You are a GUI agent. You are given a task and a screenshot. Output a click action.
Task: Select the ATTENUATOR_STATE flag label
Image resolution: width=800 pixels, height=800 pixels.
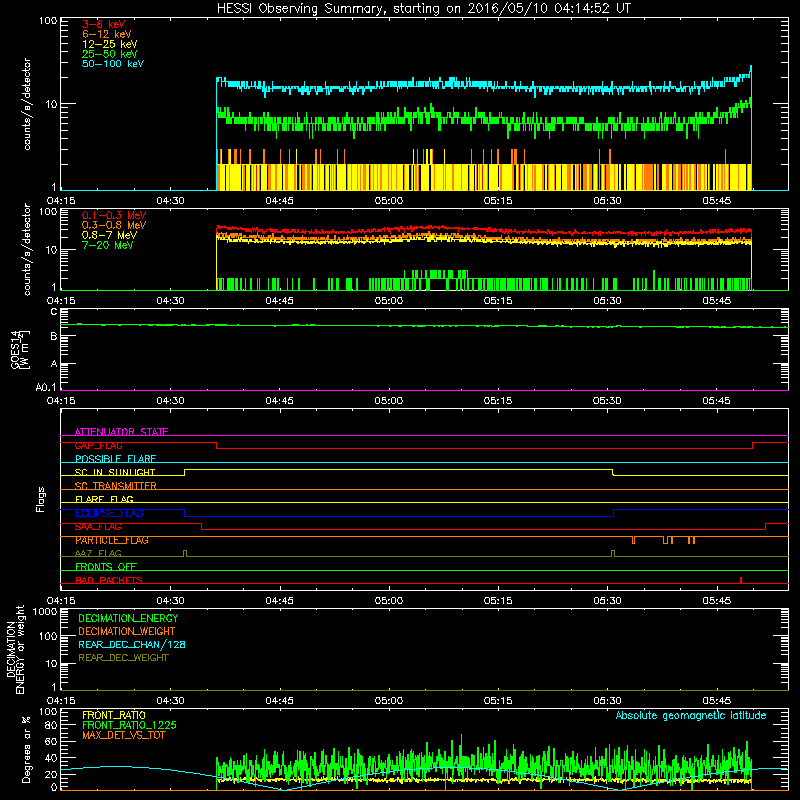click(121, 432)
